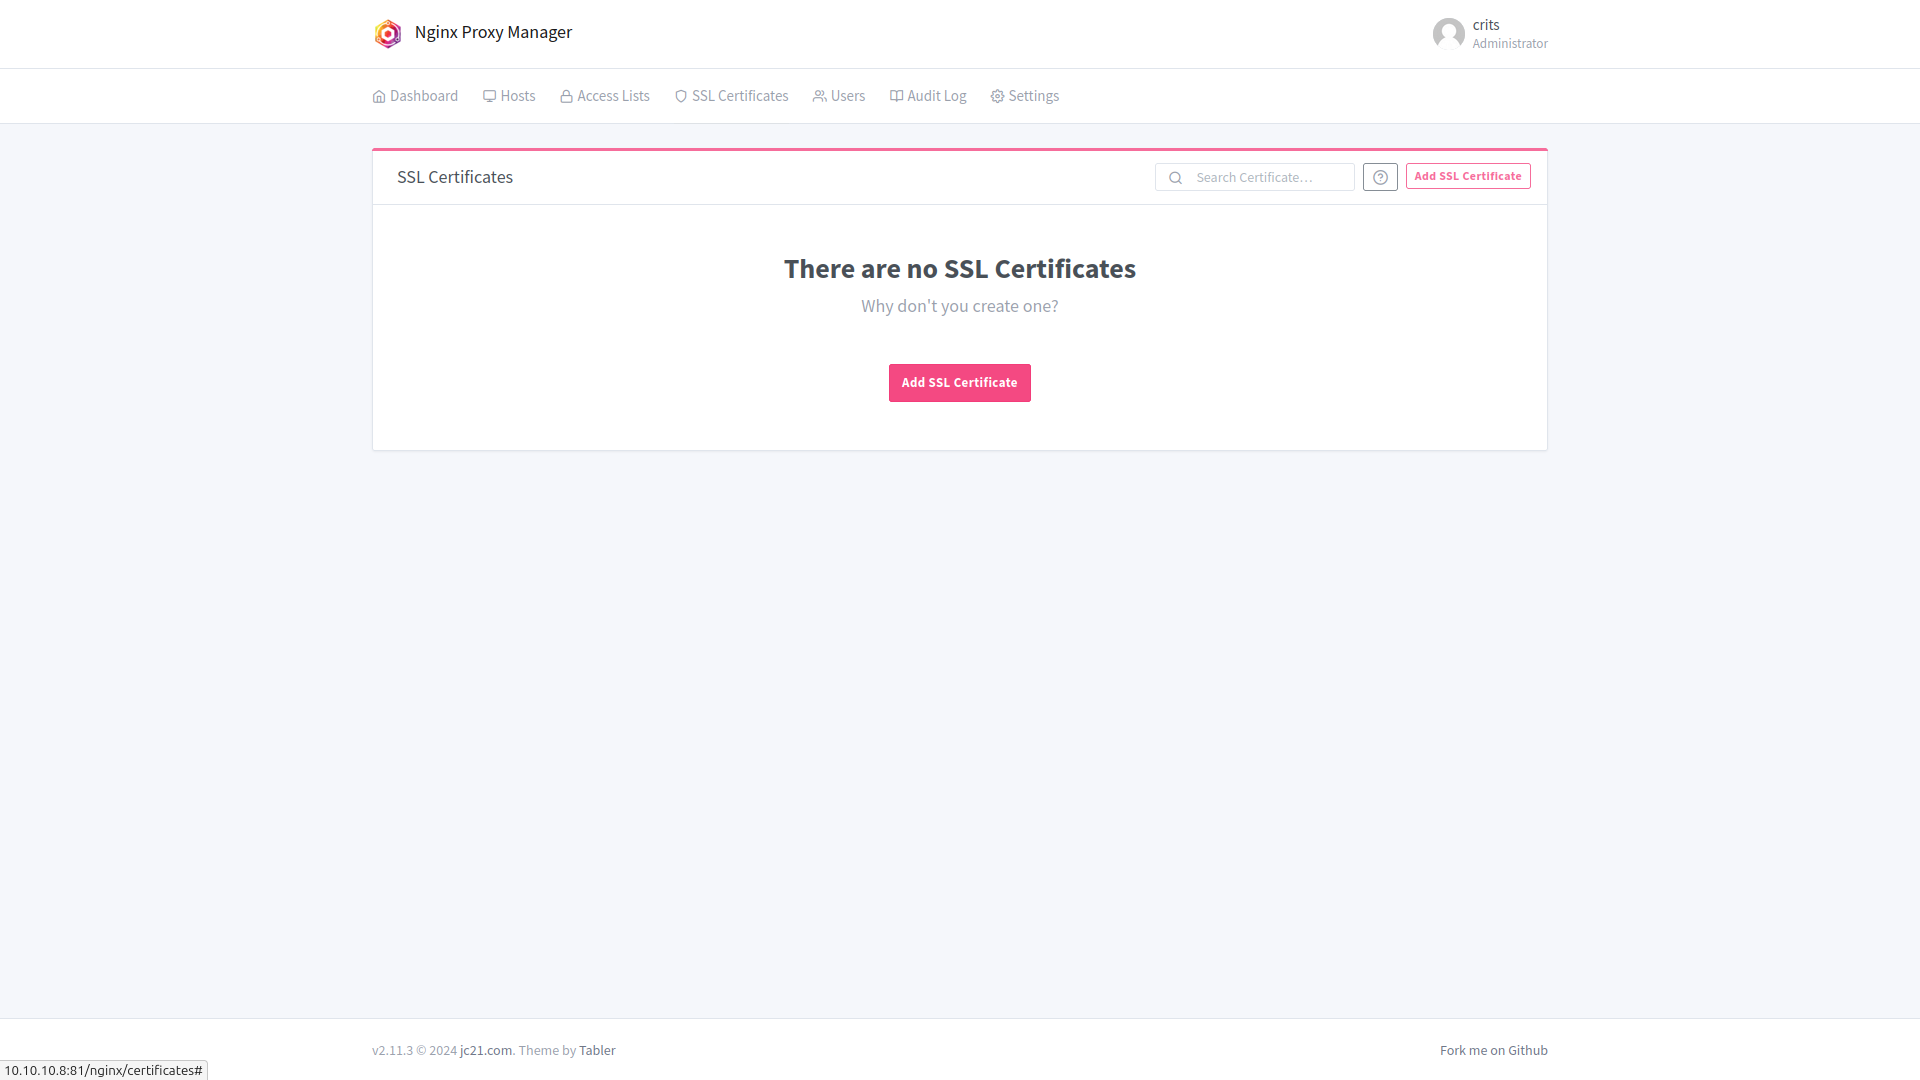Open the Hosts menu
Image resolution: width=1920 pixels, height=1080 pixels.
[509, 96]
